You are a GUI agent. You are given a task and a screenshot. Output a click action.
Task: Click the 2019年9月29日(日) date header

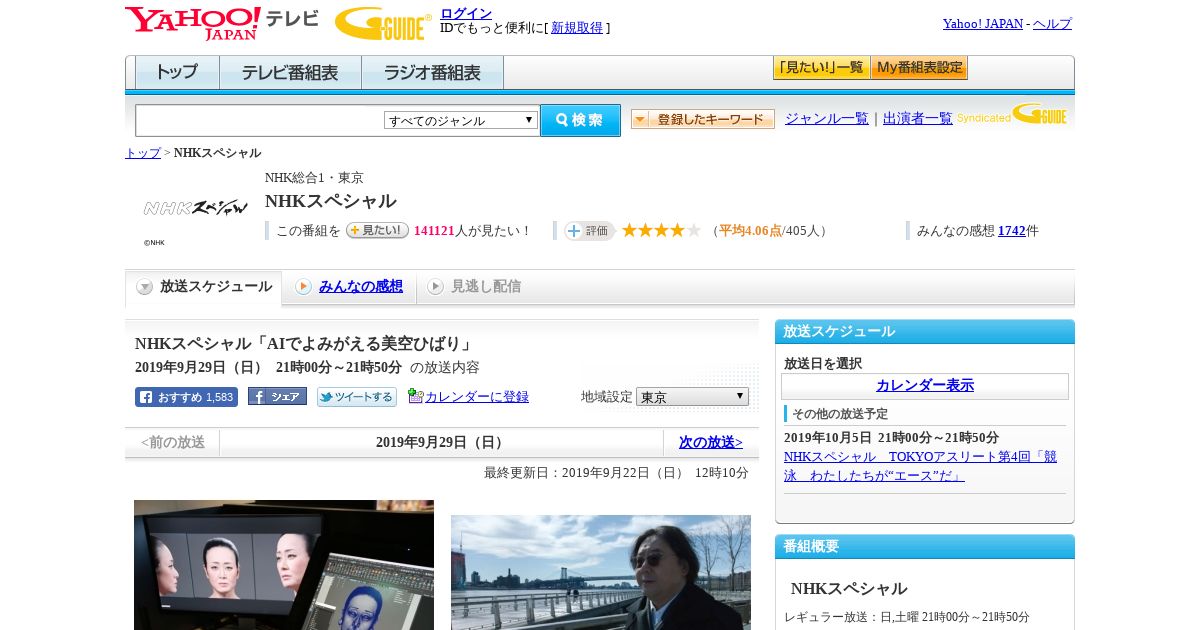[x=442, y=442]
